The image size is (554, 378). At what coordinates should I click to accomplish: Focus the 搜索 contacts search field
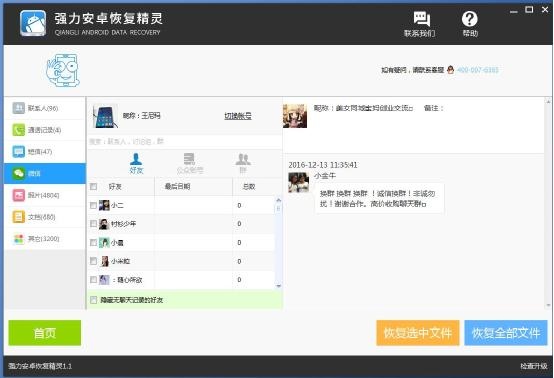point(184,142)
